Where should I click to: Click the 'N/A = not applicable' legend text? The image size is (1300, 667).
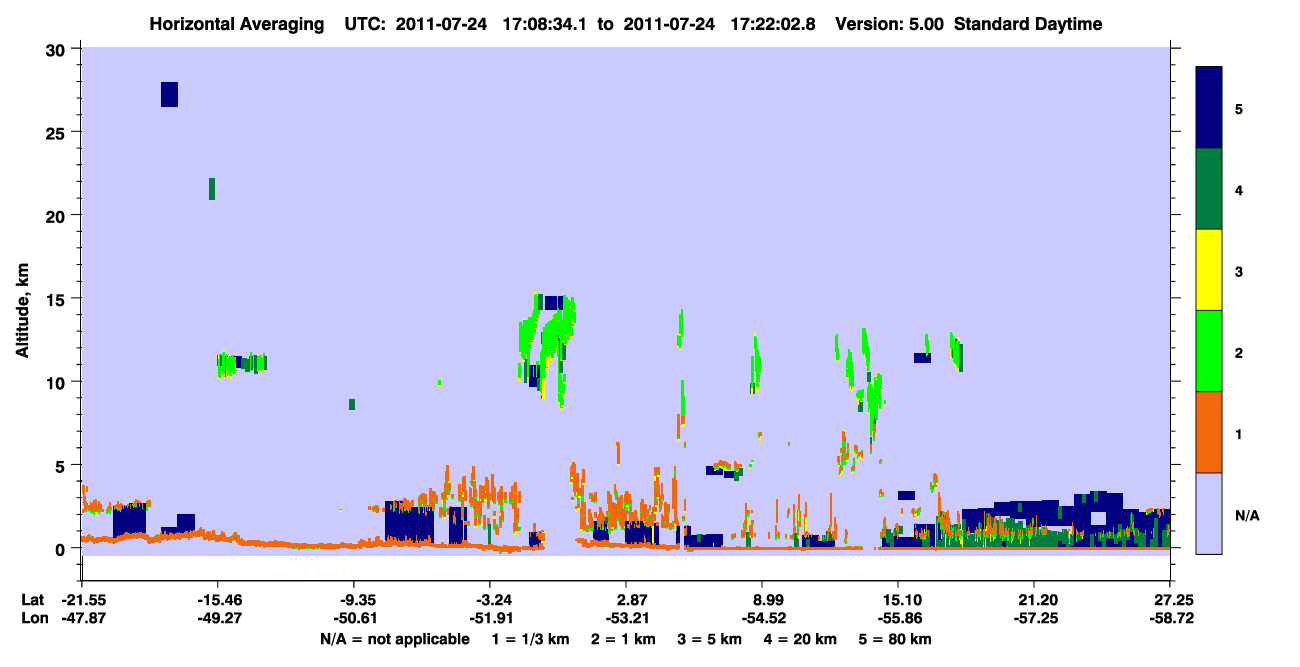click(x=395, y=639)
